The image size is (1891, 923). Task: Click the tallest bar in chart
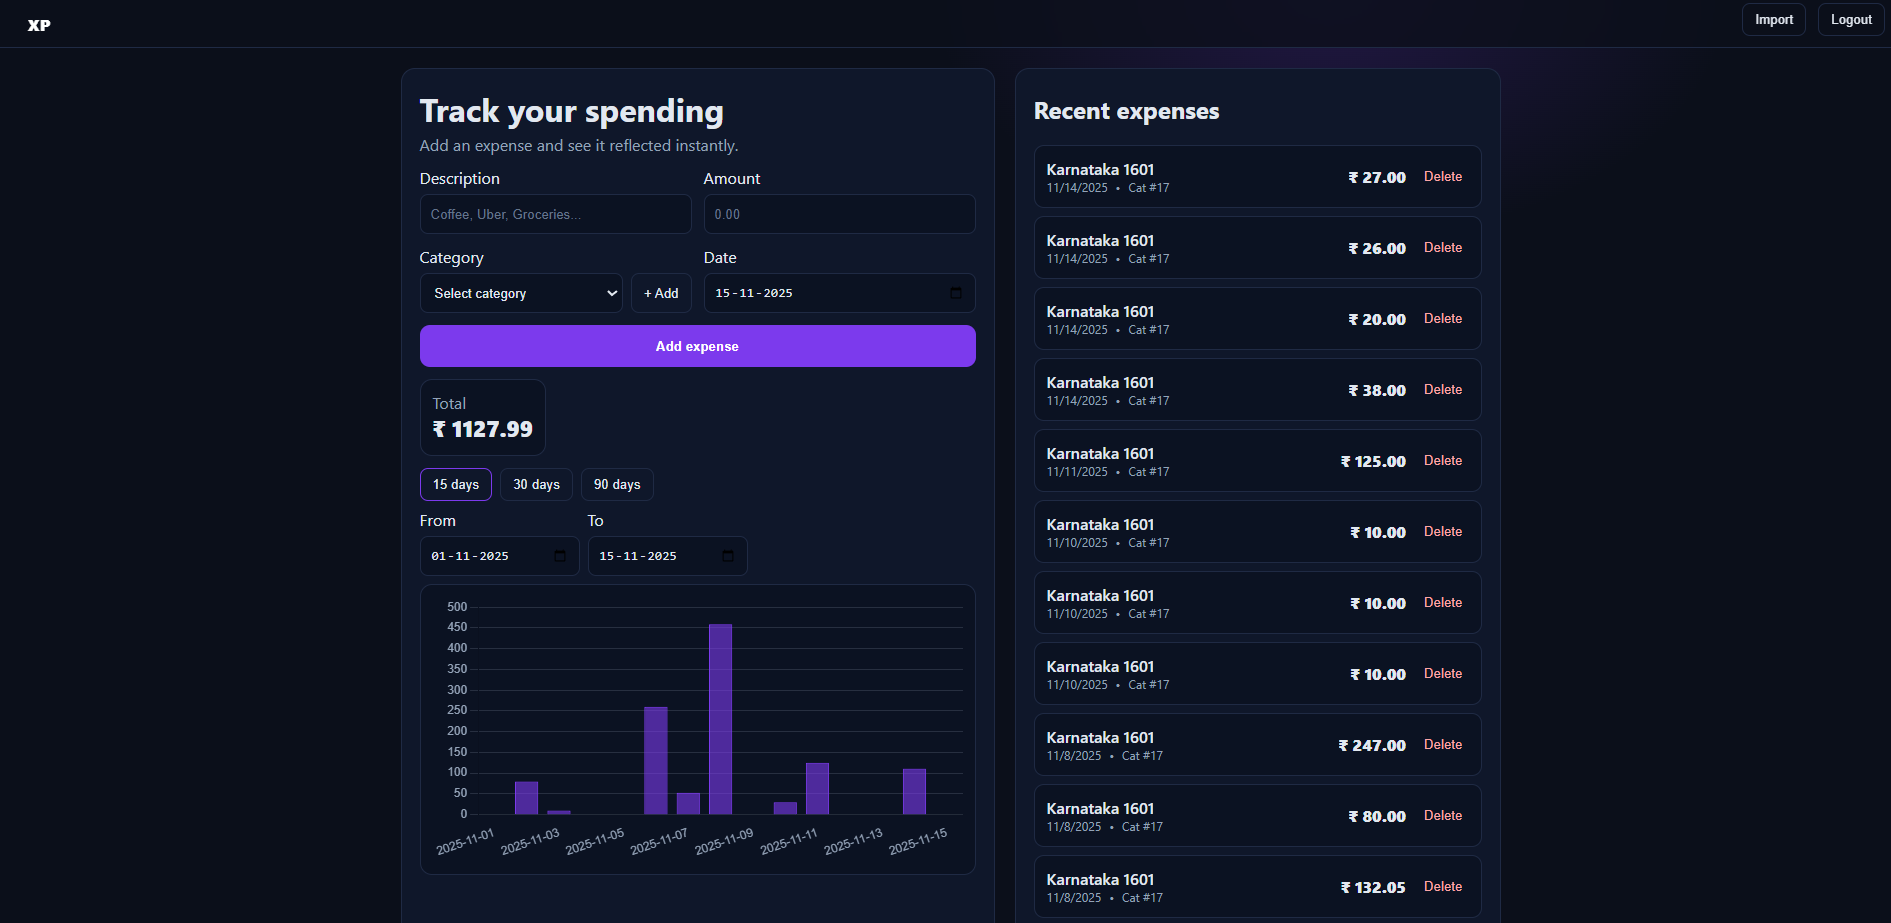pos(720,718)
